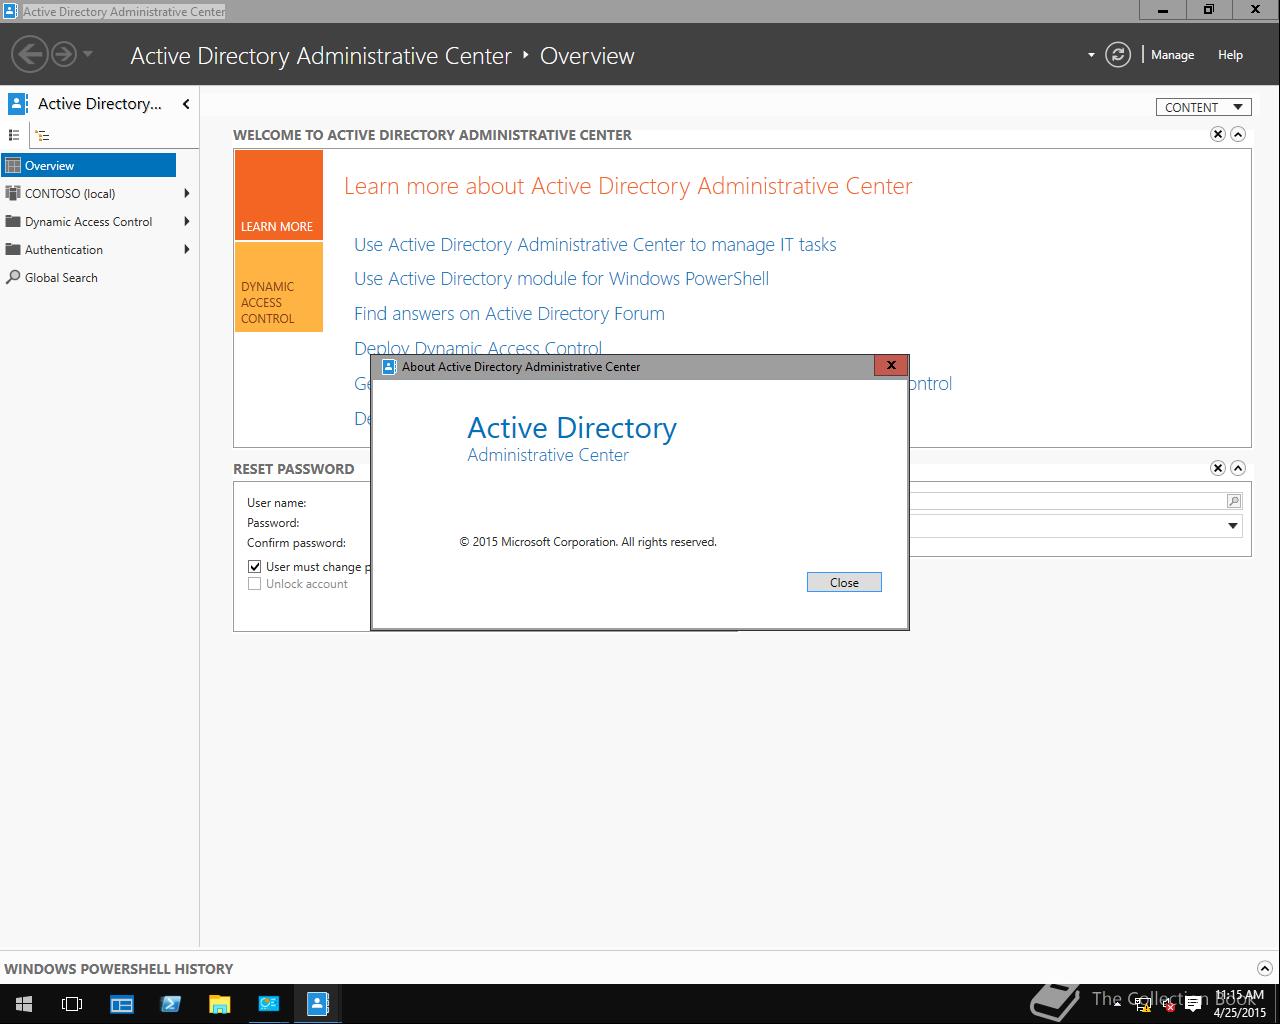Click the Refresh icon in header
This screenshot has height=1024, width=1280.
(x=1118, y=55)
